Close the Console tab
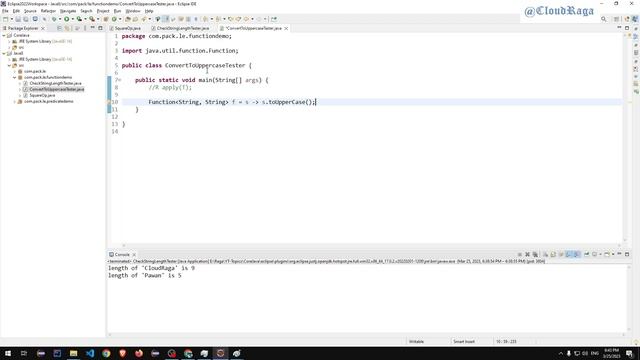 click(x=134, y=254)
